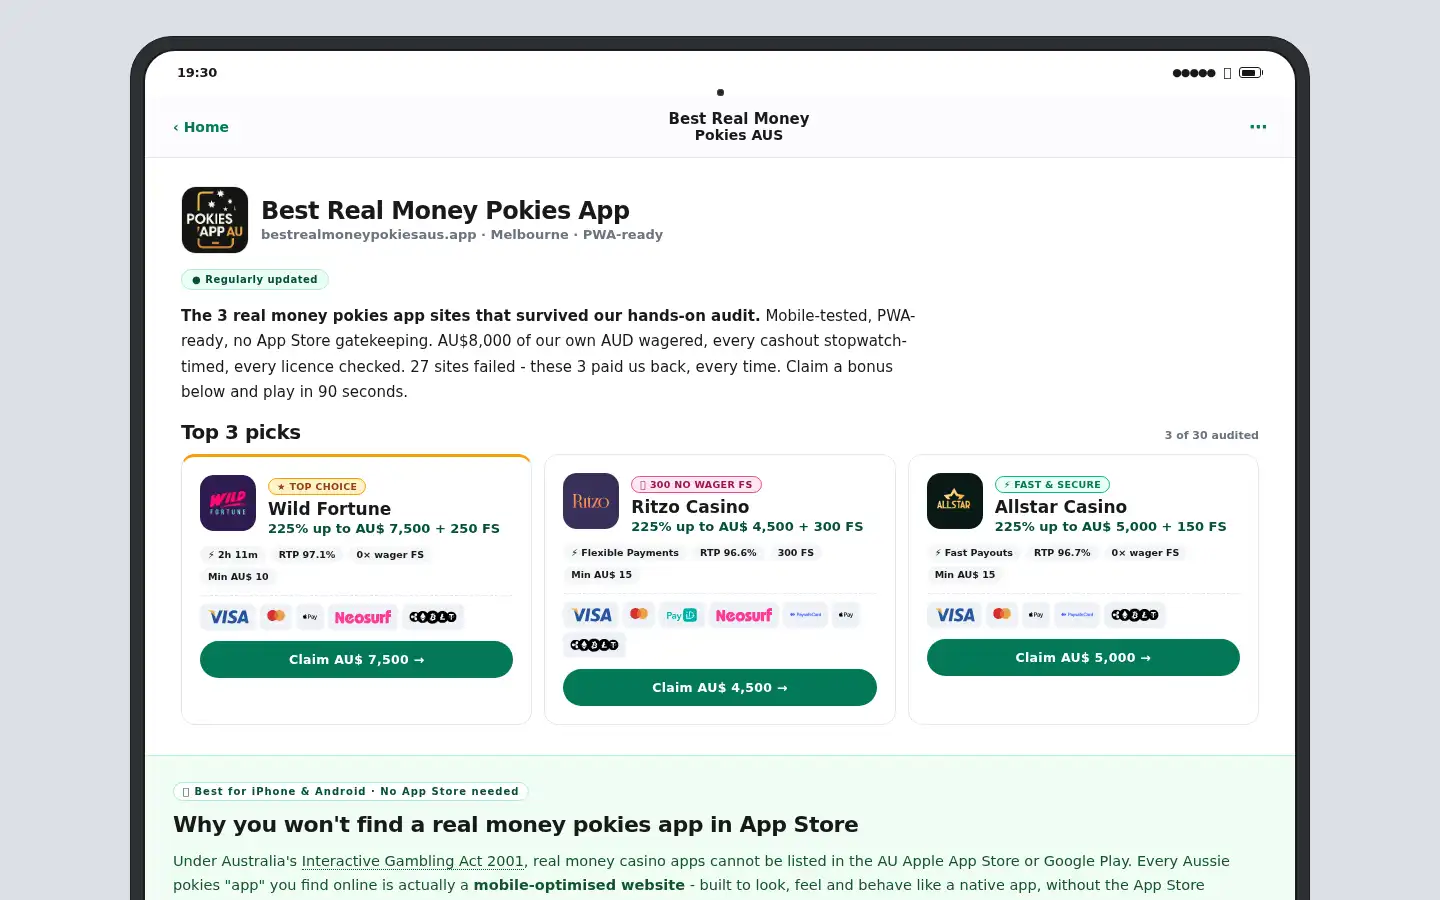Tap the signal strength dots in status bar
This screenshot has width=1440, height=900.
[1194, 73]
